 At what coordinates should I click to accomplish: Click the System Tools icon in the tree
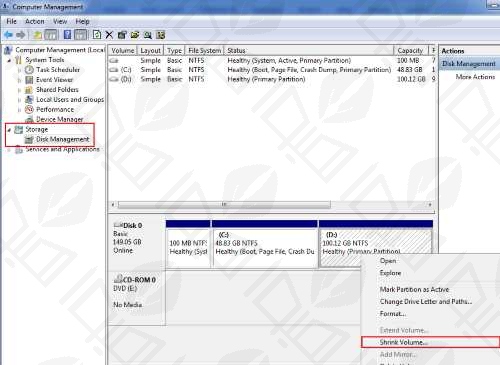tap(19, 60)
